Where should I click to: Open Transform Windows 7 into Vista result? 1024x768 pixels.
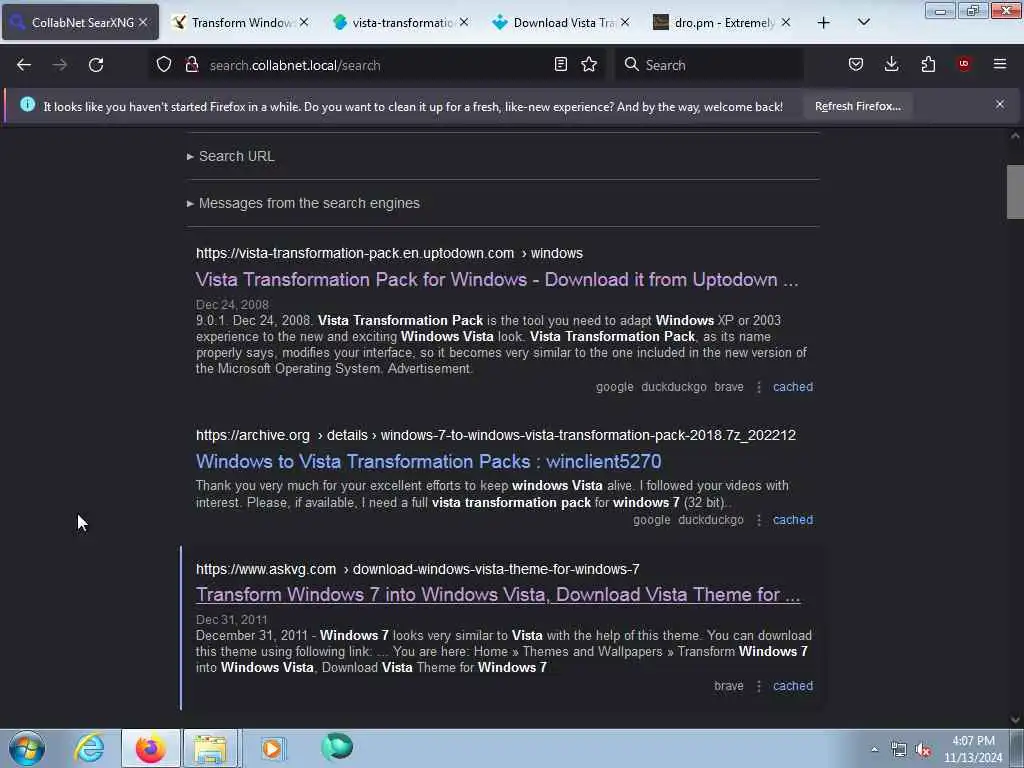(498, 595)
